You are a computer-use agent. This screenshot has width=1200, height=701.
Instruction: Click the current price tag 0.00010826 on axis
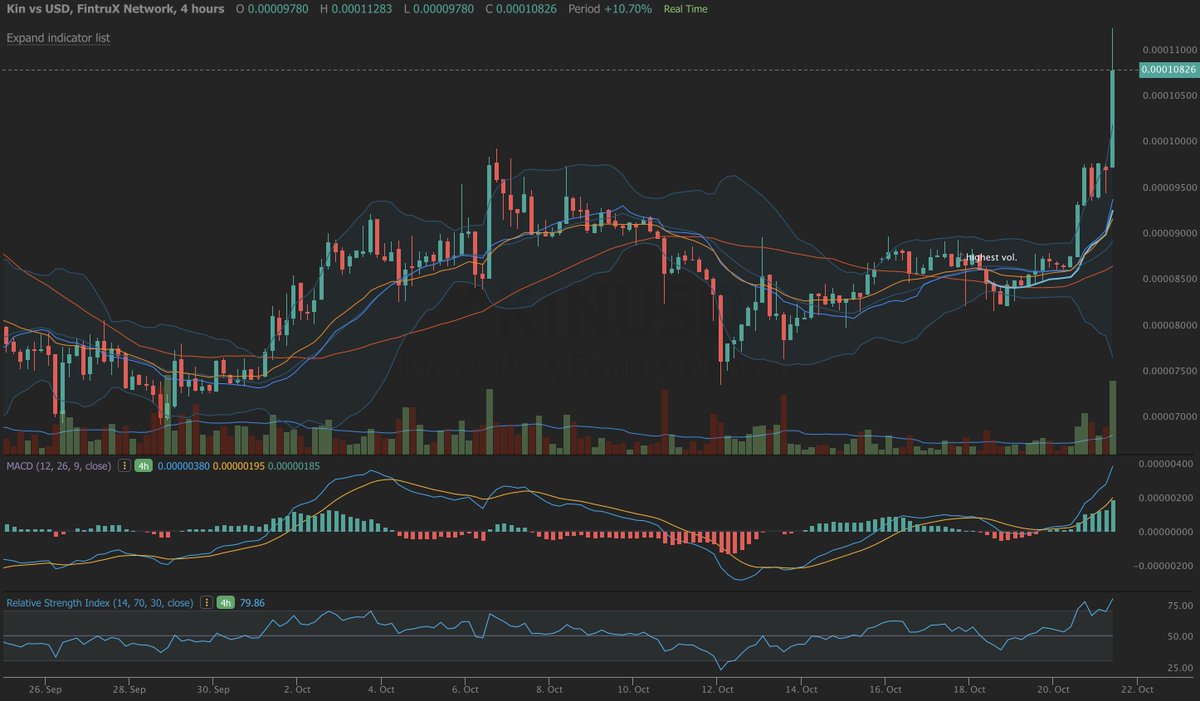coord(1167,70)
